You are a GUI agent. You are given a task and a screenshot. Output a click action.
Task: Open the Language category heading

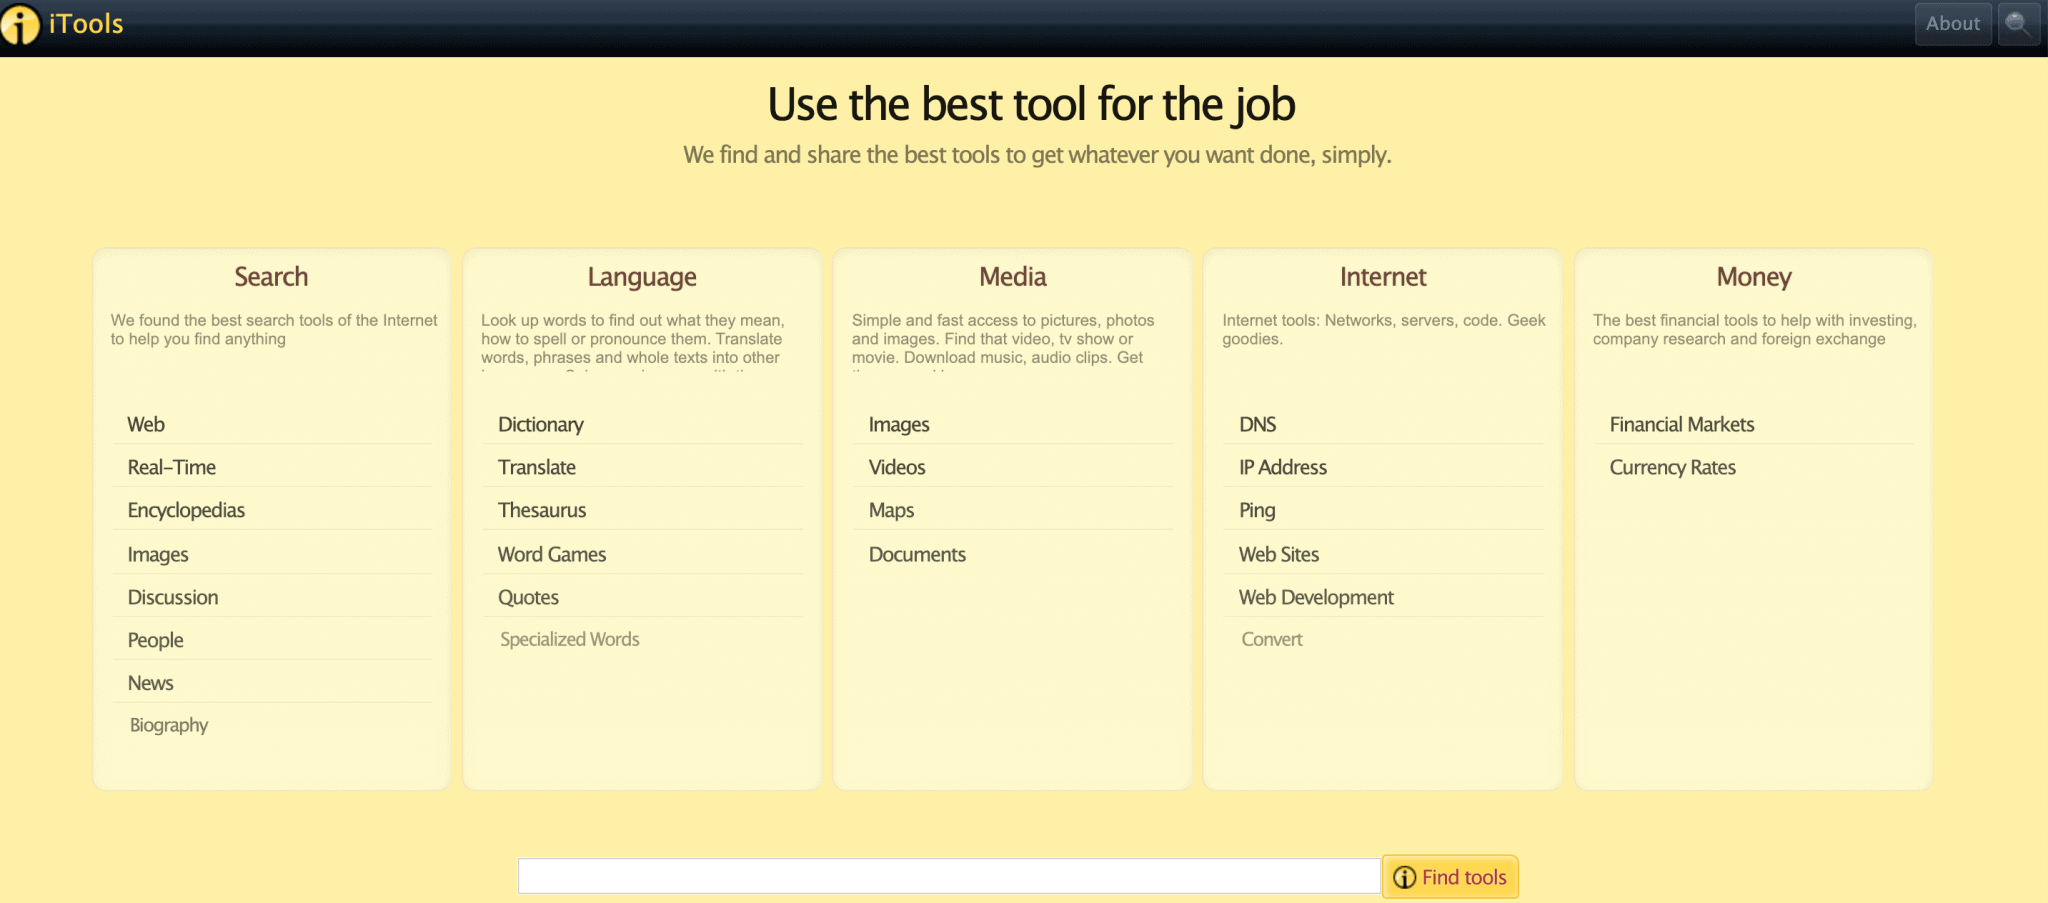pos(642,278)
